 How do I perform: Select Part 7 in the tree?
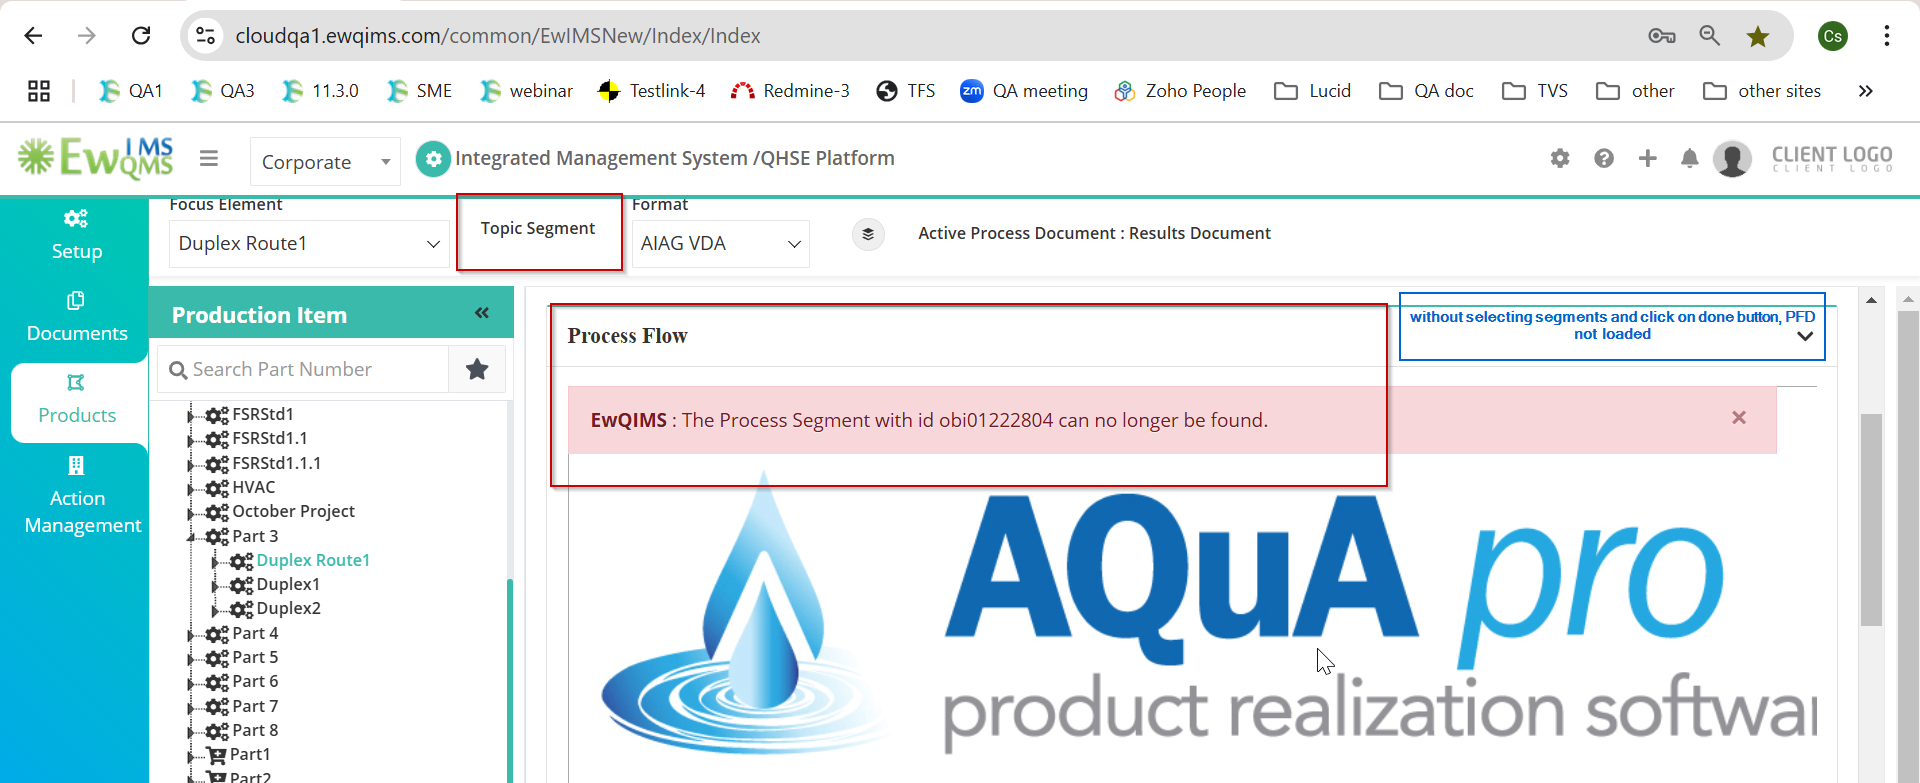[255, 706]
